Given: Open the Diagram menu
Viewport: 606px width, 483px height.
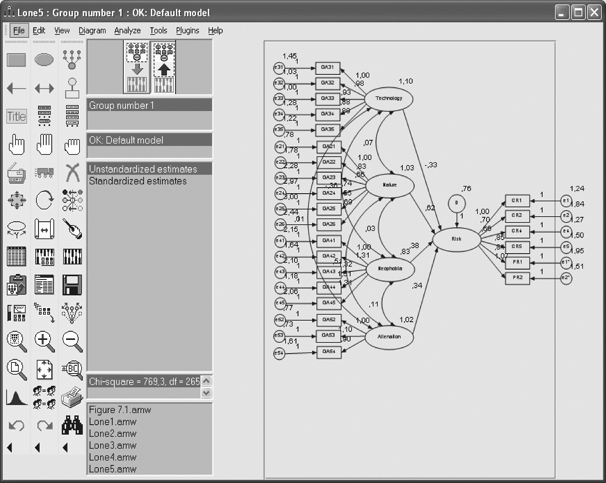Looking at the screenshot, I should point(92,31).
